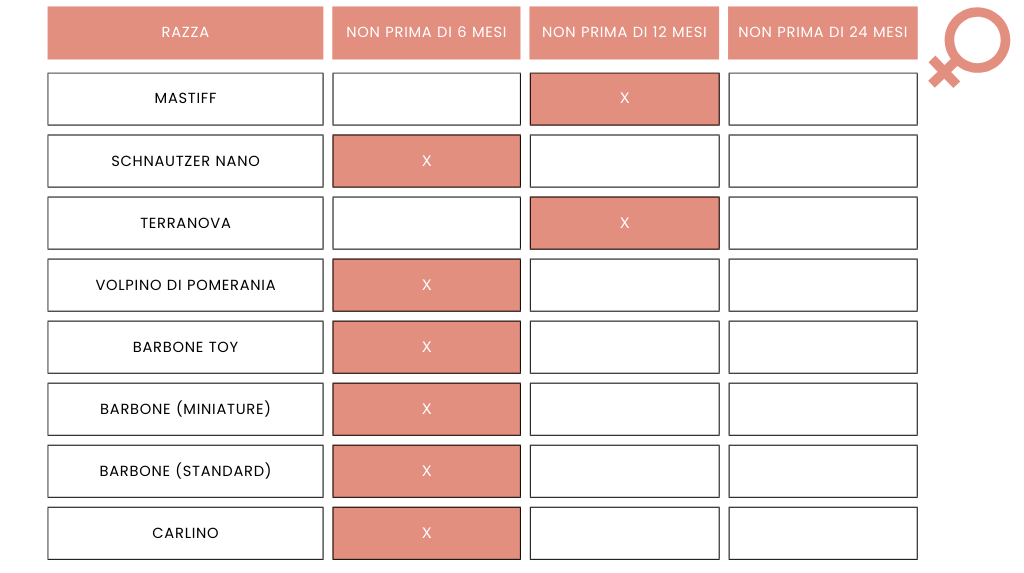
Task: Select the NON PRIMA DI 12 MESI header
Action: (x=624, y=32)
